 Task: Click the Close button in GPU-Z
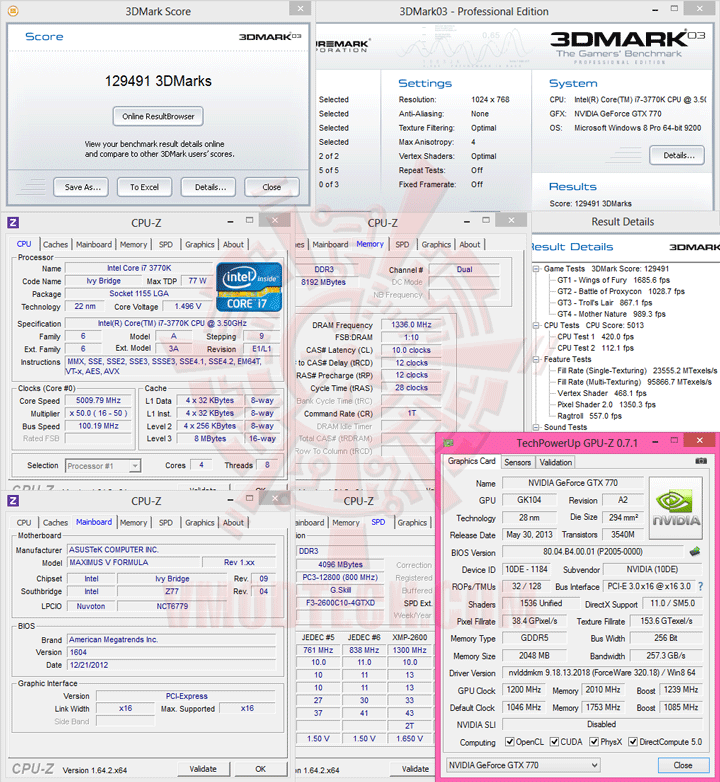tap(683, 765)
